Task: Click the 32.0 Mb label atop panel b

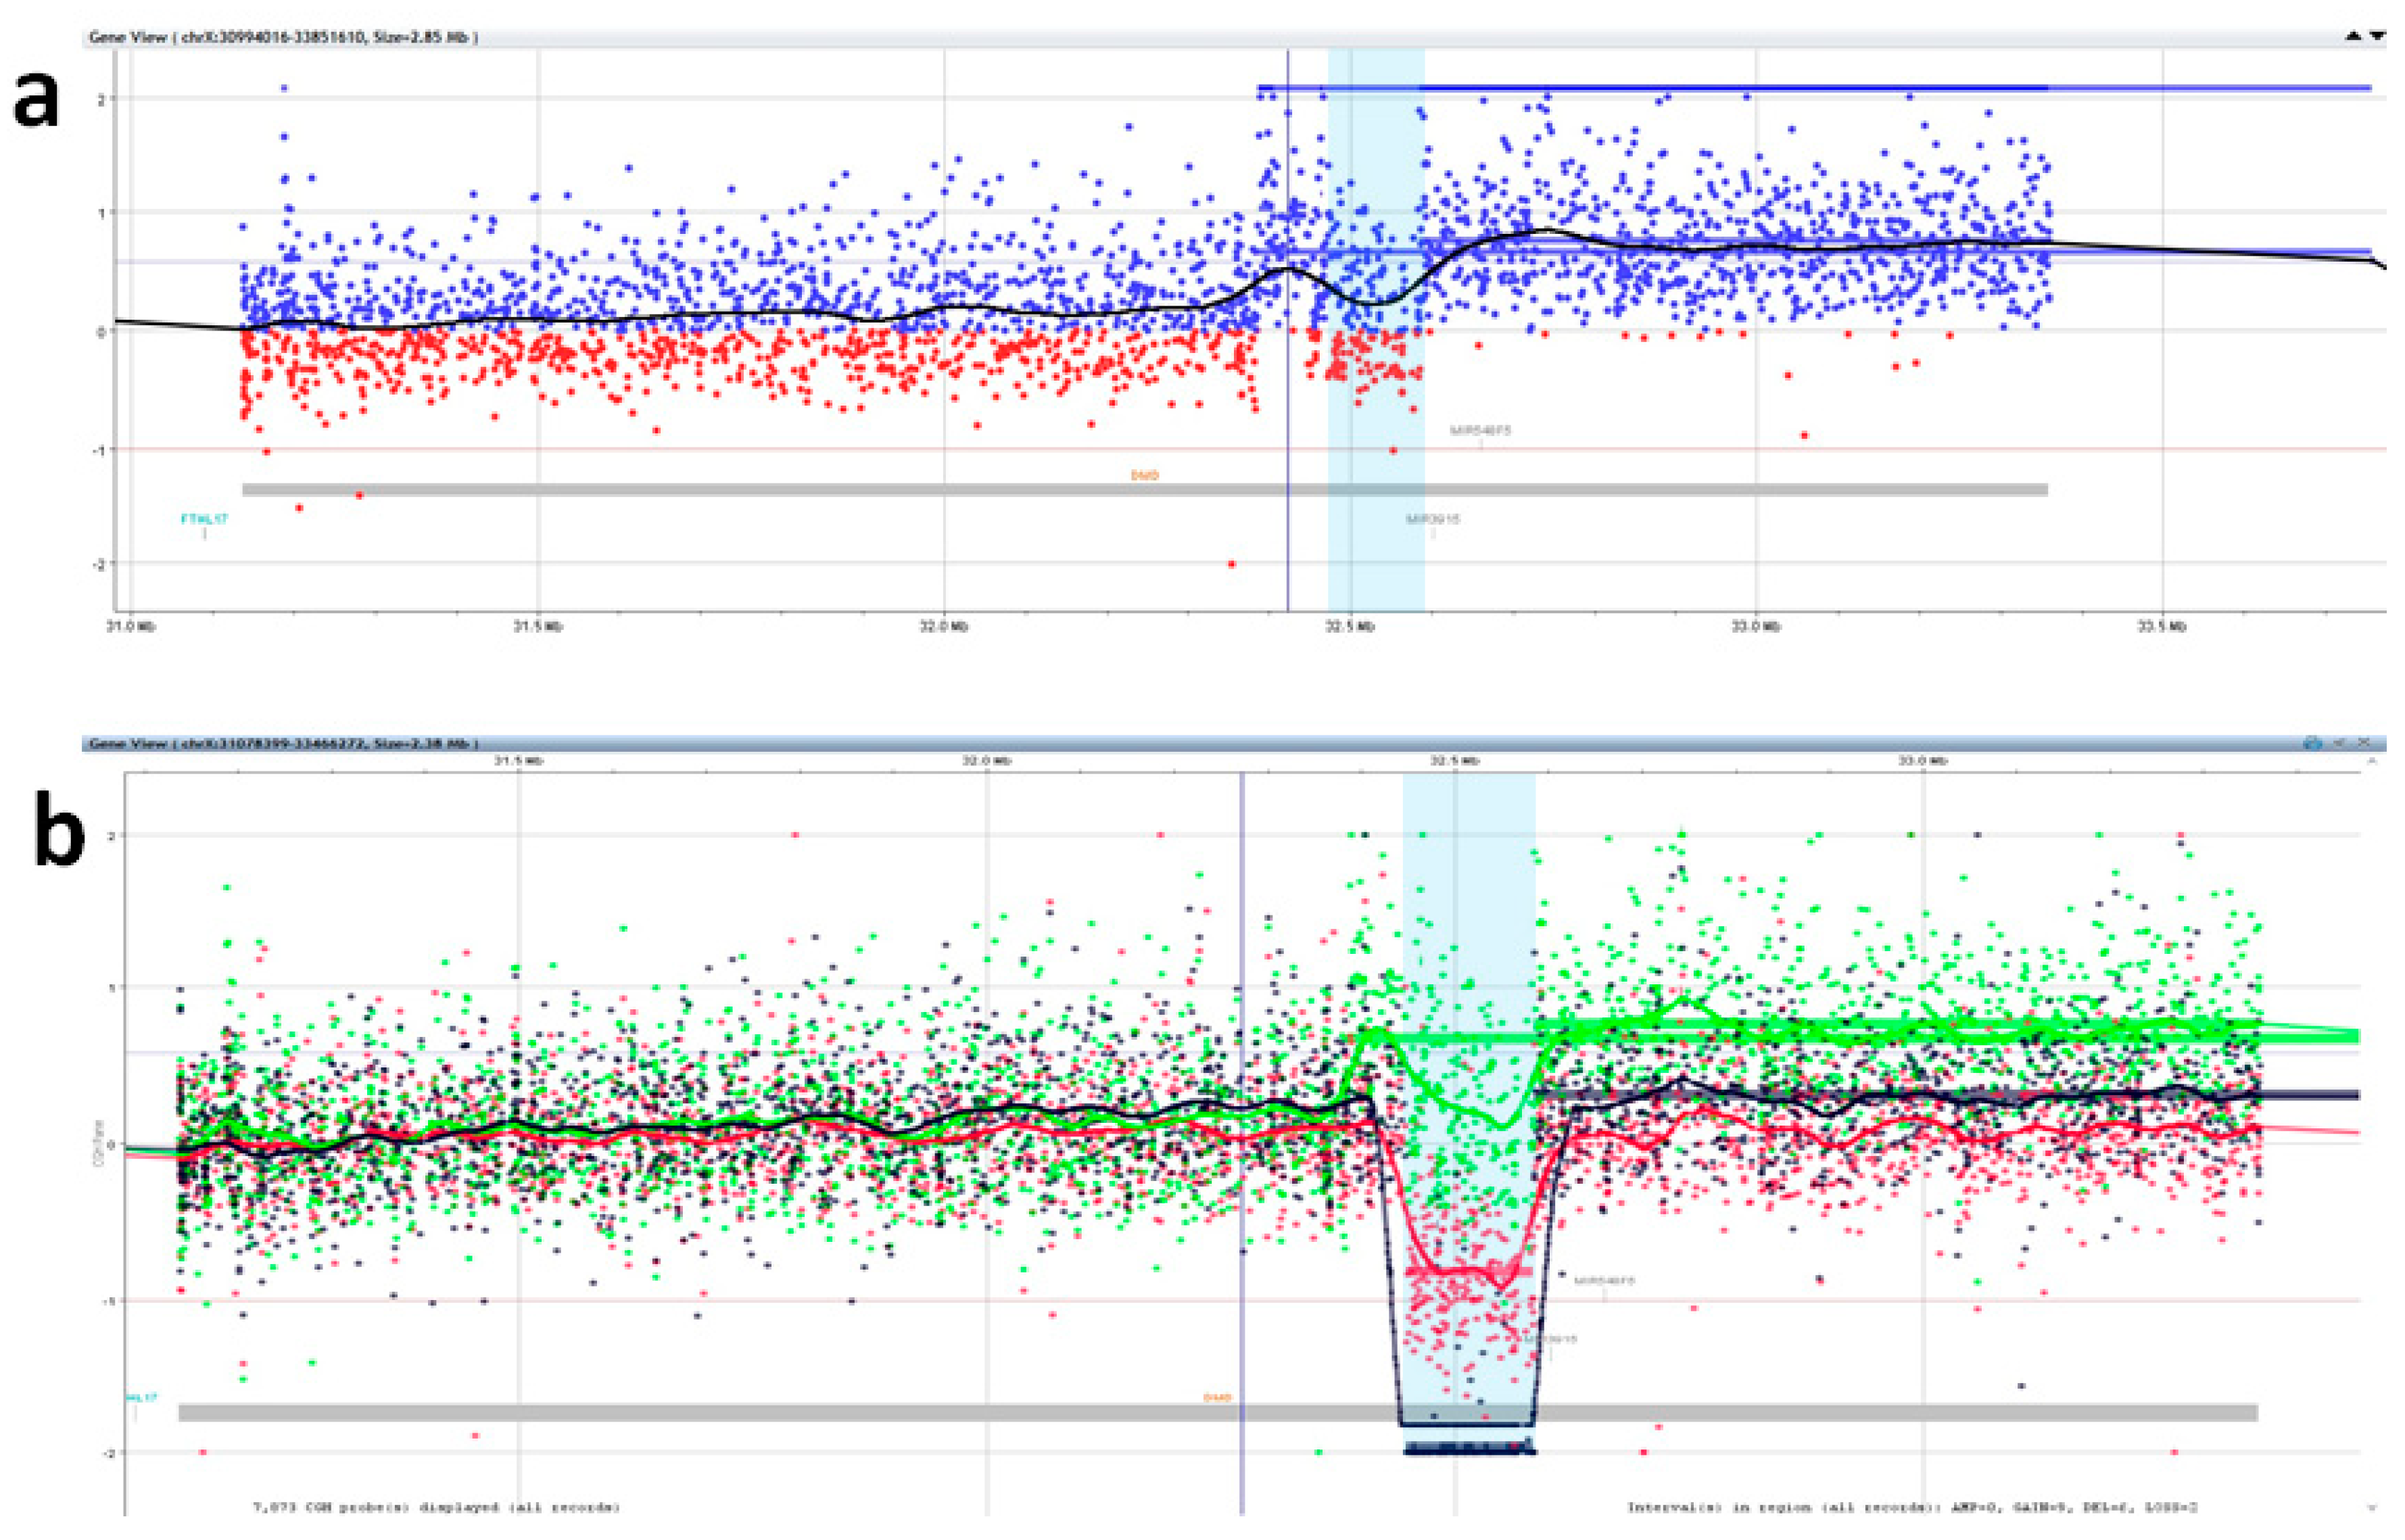Action: tap(988, 761)
